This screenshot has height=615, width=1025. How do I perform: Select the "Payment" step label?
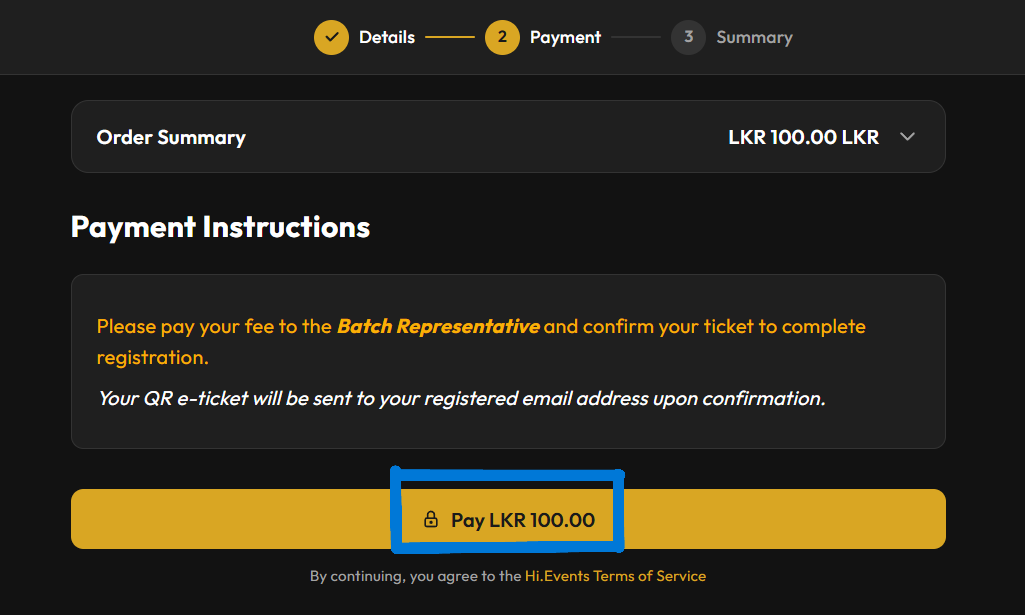tap(565, 38)
